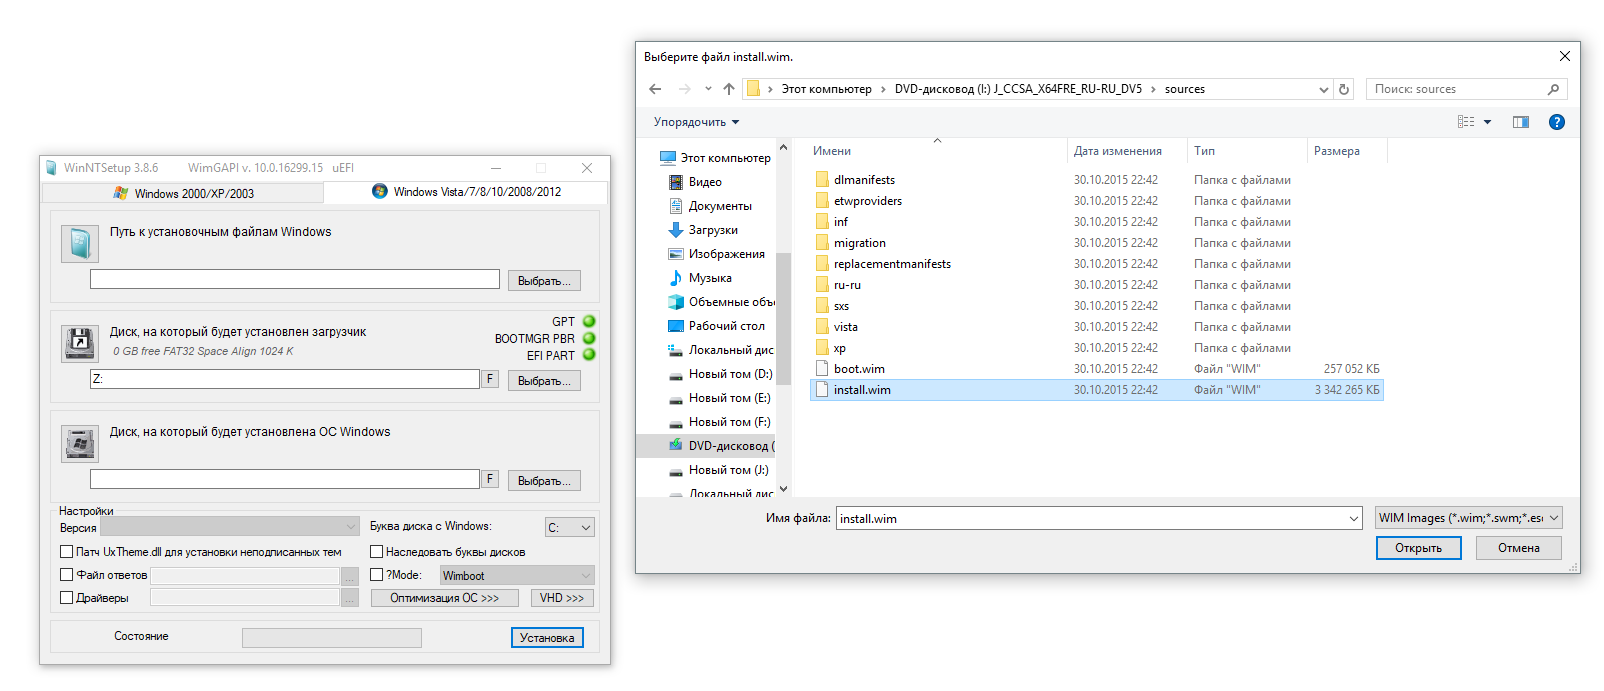
Task: Open the Windows drive letter C: dropdown
Action: (x=570, y=527)
